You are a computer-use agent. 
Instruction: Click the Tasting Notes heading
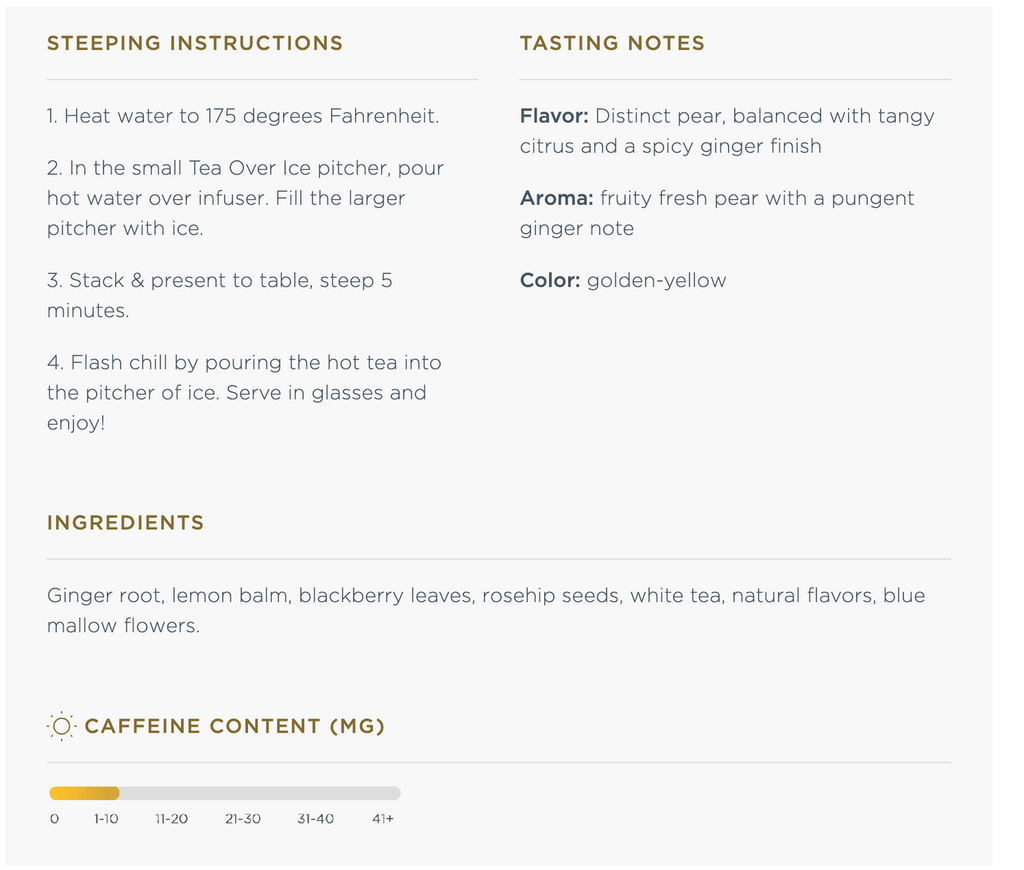[612, 43]
